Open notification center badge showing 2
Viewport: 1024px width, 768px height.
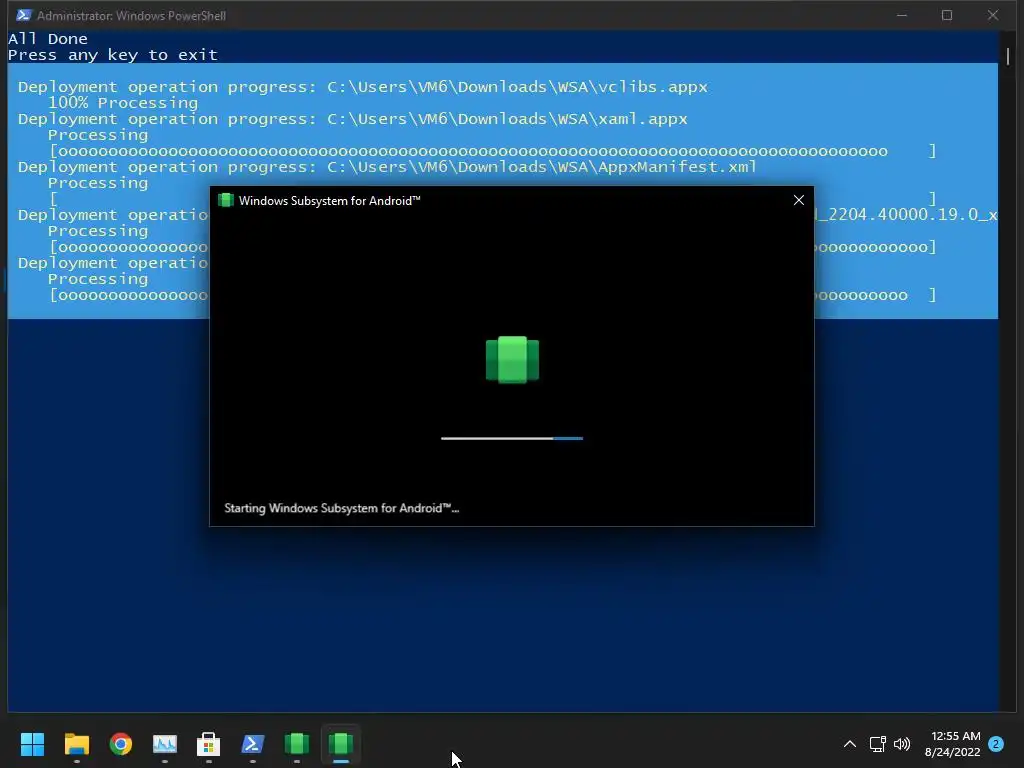point(996,744)
